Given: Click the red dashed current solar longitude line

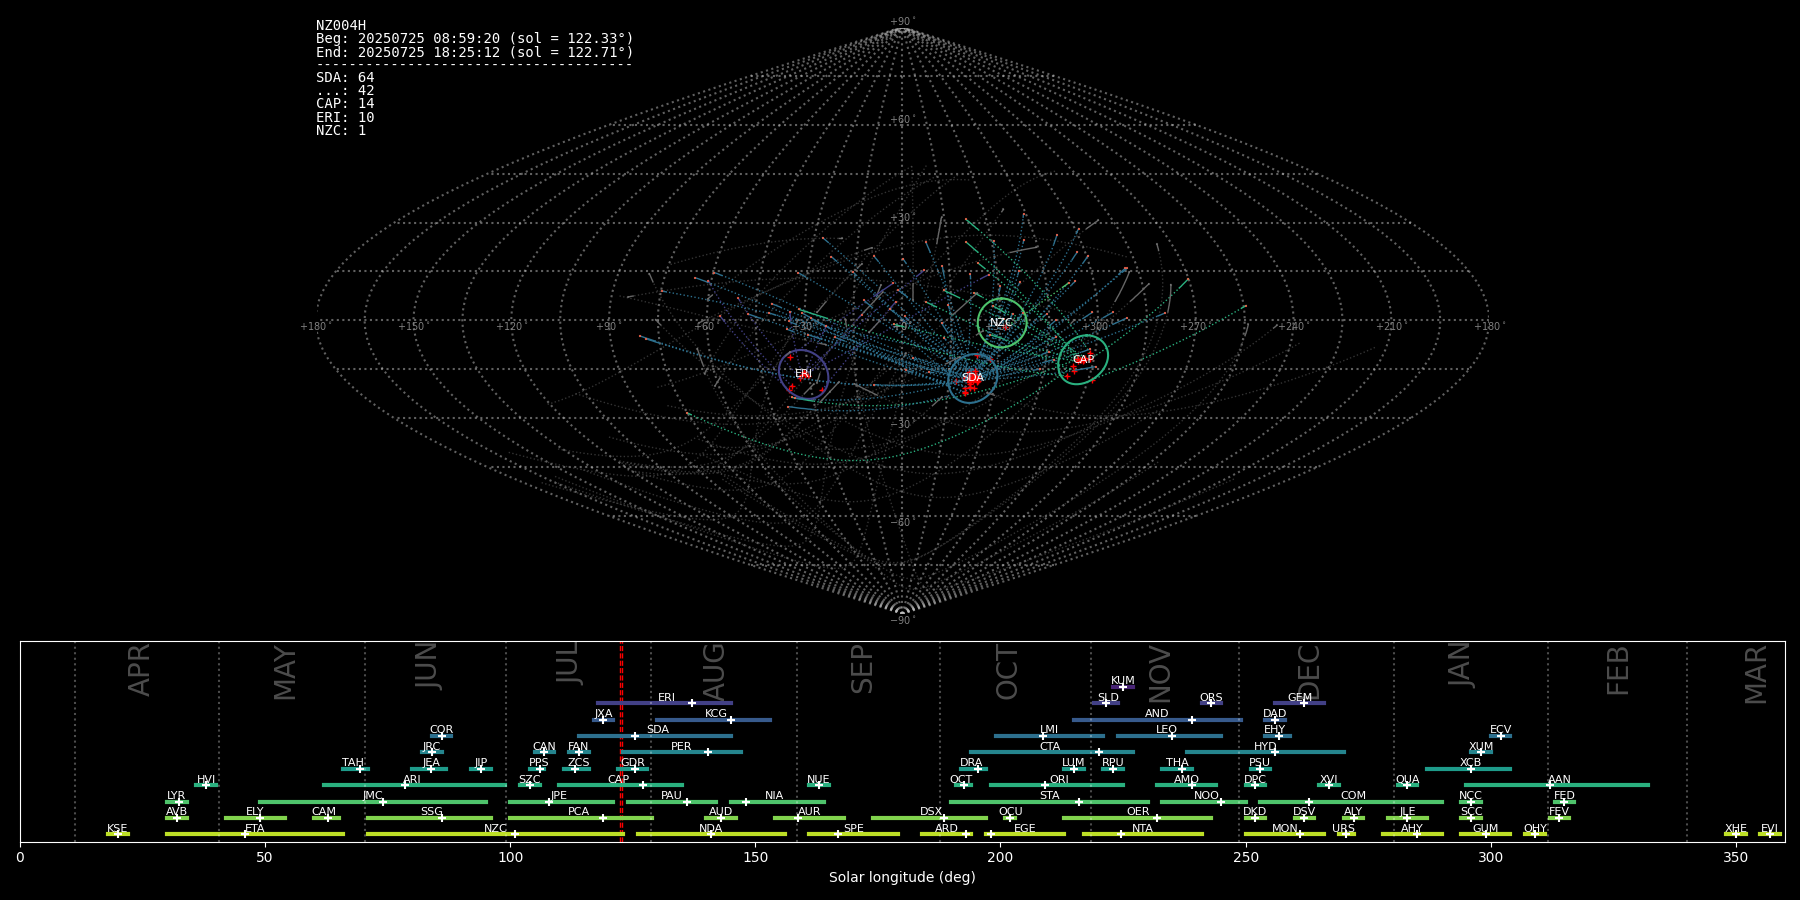Looking at the screenshot, I should (x=621, y=741).
